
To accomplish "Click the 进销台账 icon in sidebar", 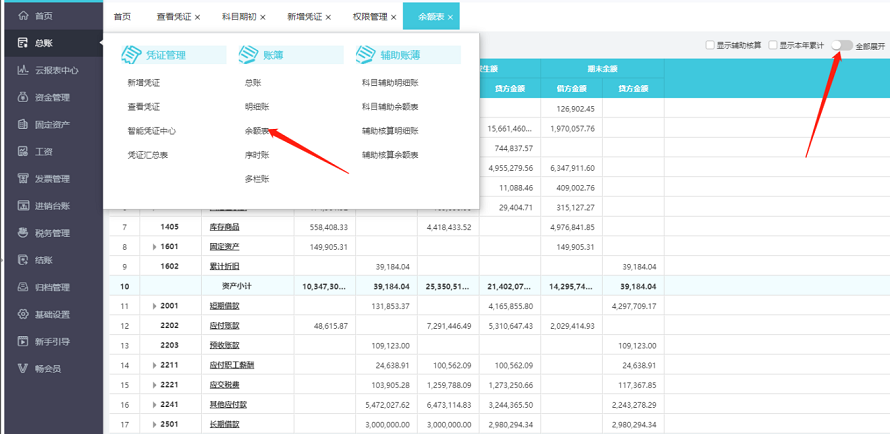I will pyautogui.click(x=23, y=206).
